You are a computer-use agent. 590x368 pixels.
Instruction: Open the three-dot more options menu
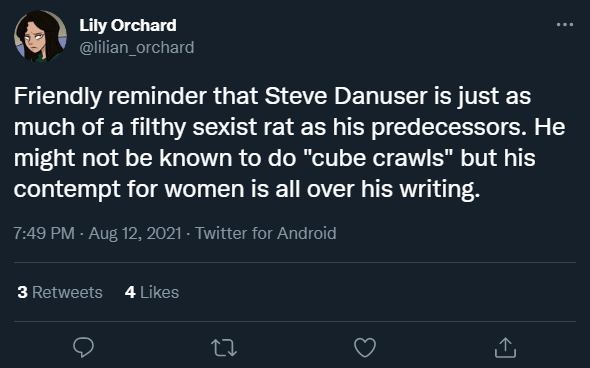pyautogui.click(x=565, y=25)
